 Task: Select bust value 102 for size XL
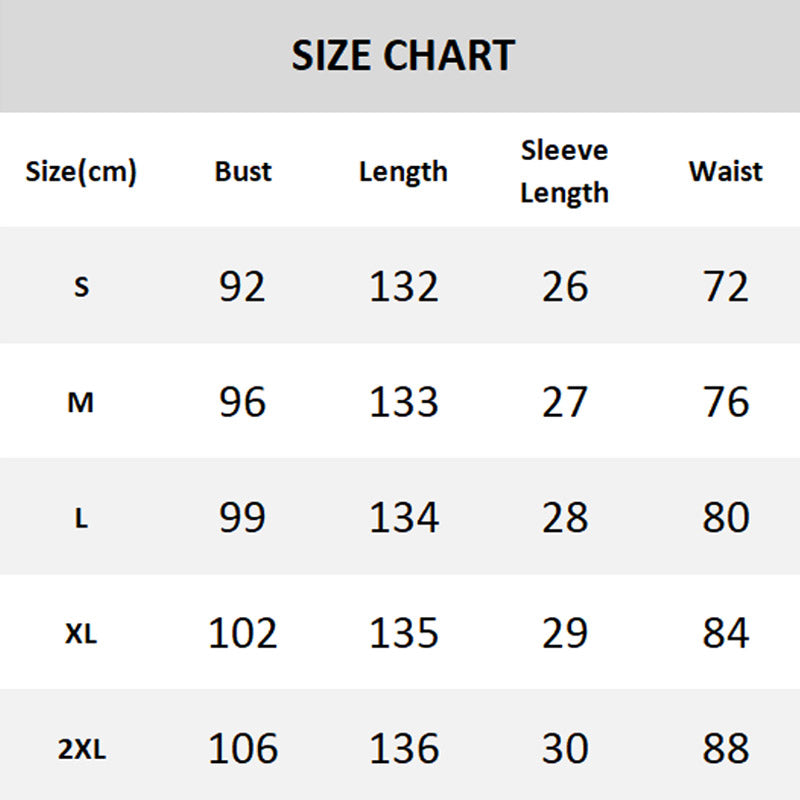(x=242, y=633)
